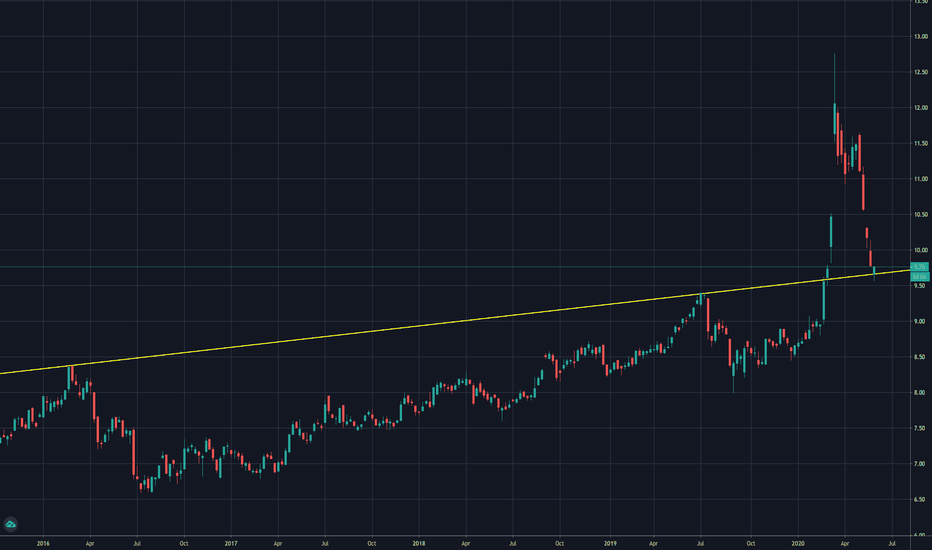Click the 7.00 price axis label

coord(921,464)
